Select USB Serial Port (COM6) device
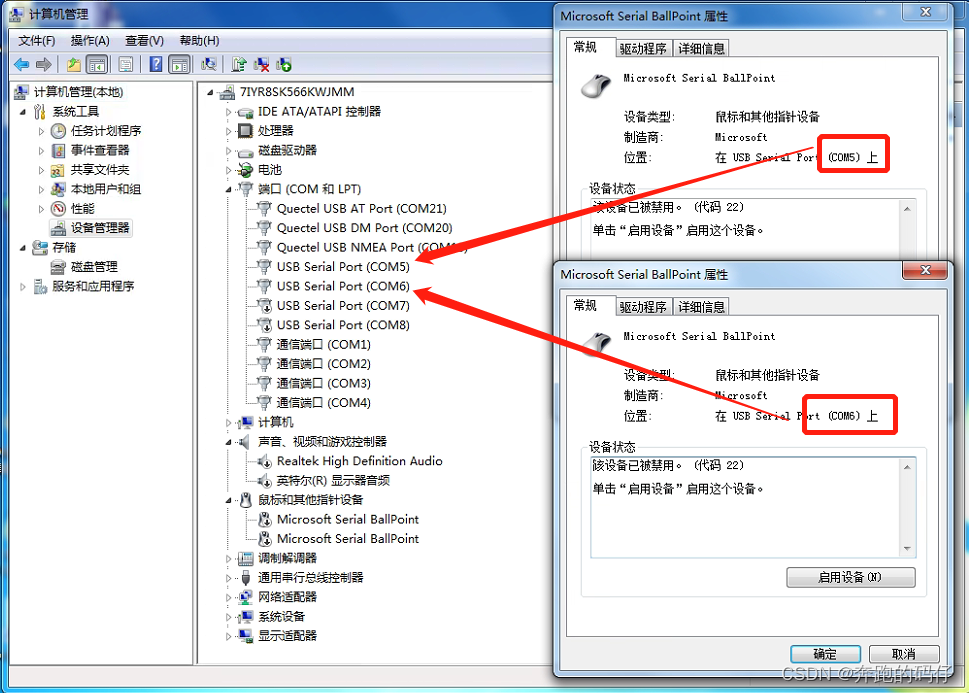Image resolution: width=969 pixels, height=693 pixels. (x=343, y=286)
